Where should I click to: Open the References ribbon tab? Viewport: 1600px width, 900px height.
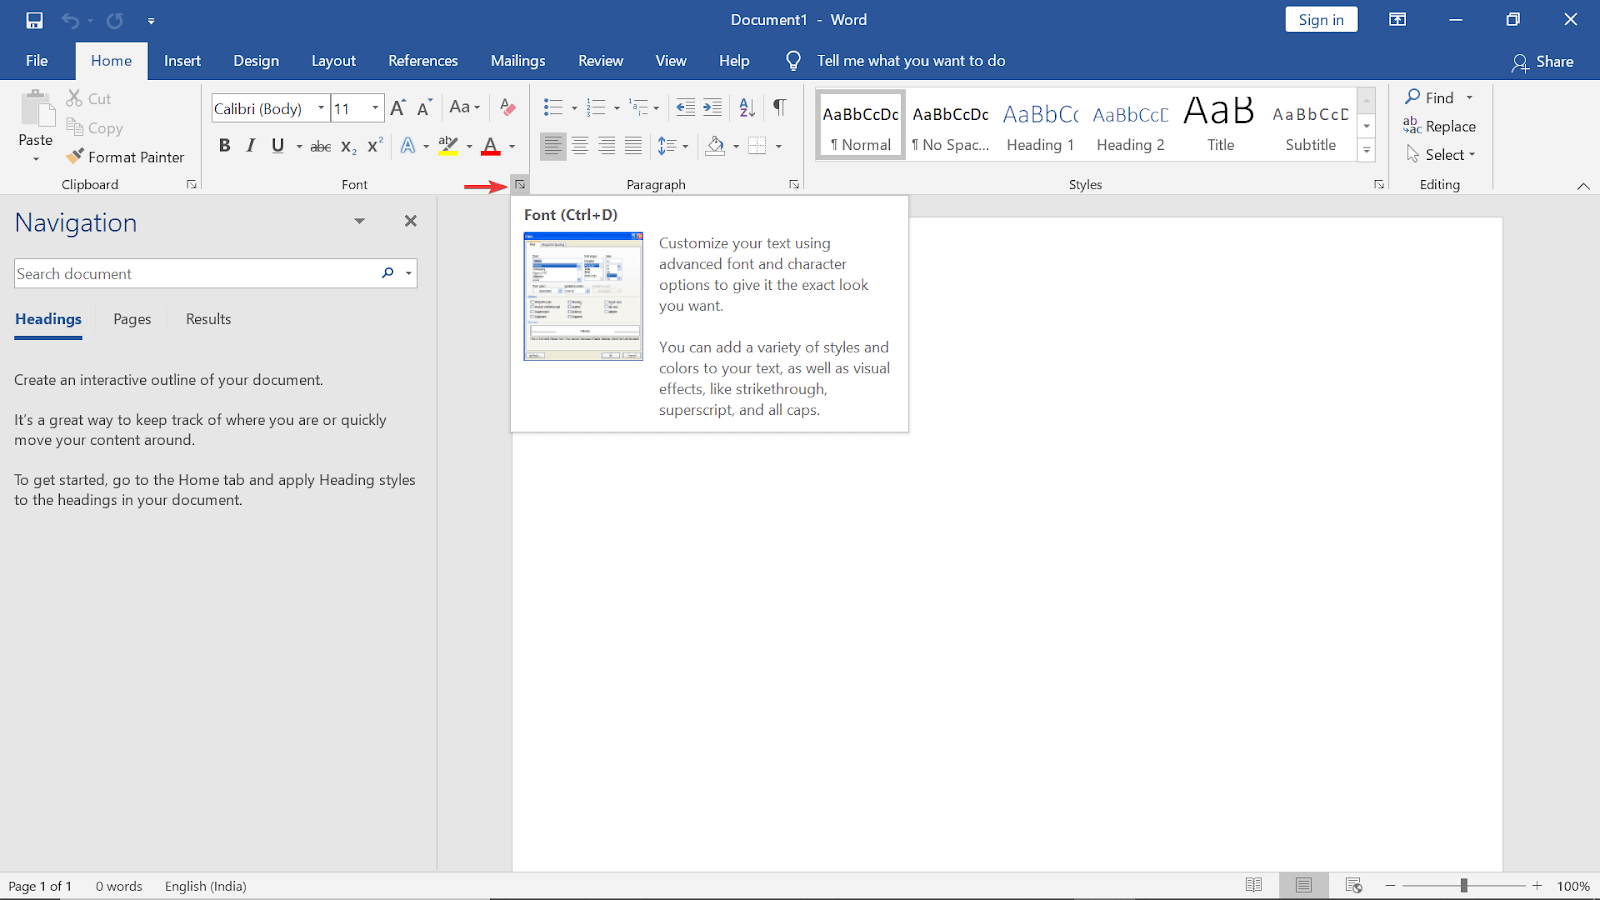[423, 60]
